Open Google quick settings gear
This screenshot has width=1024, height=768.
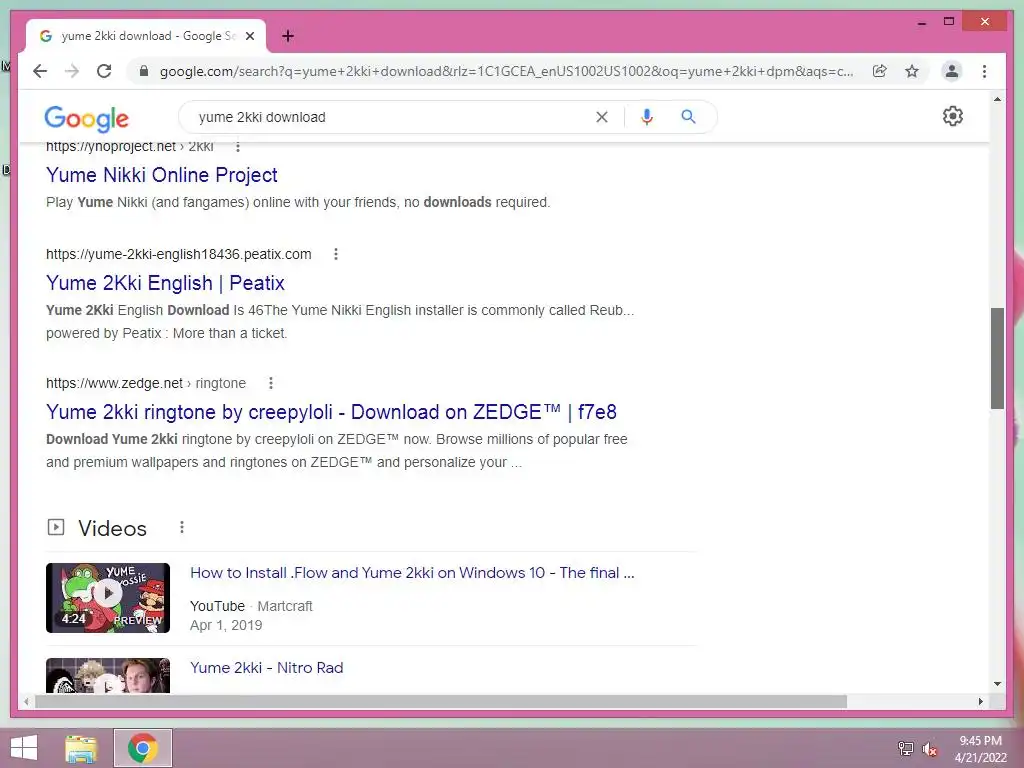point(953,116)
